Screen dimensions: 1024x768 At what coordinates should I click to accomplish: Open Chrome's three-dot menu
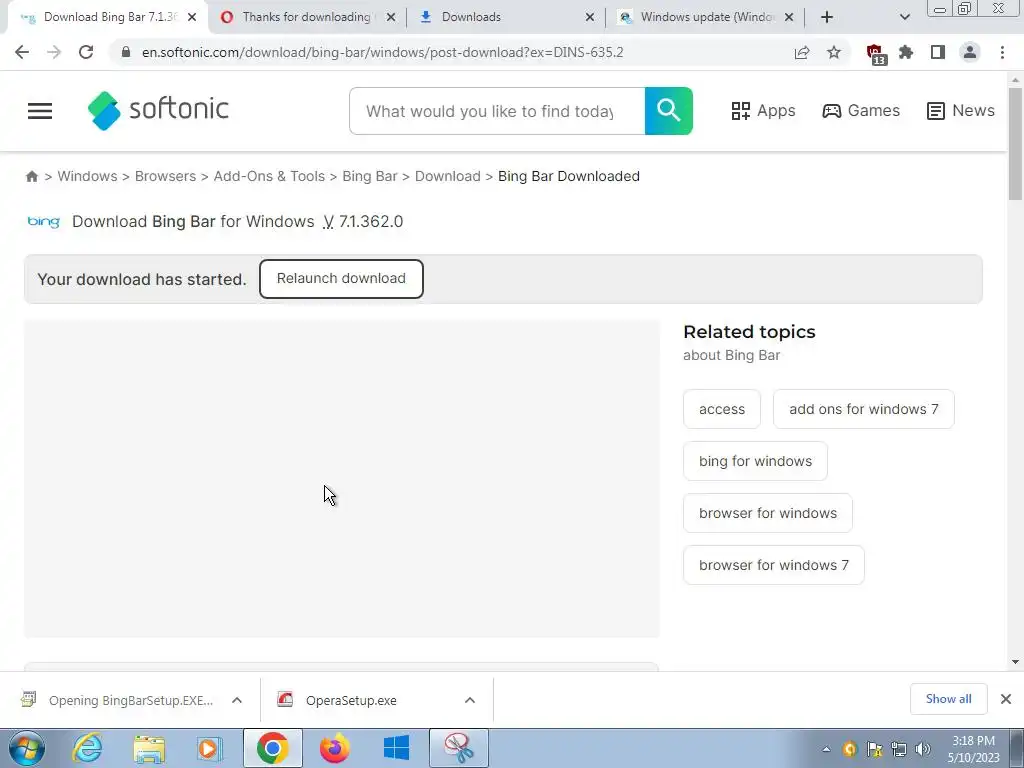[x=1002, y=52]
